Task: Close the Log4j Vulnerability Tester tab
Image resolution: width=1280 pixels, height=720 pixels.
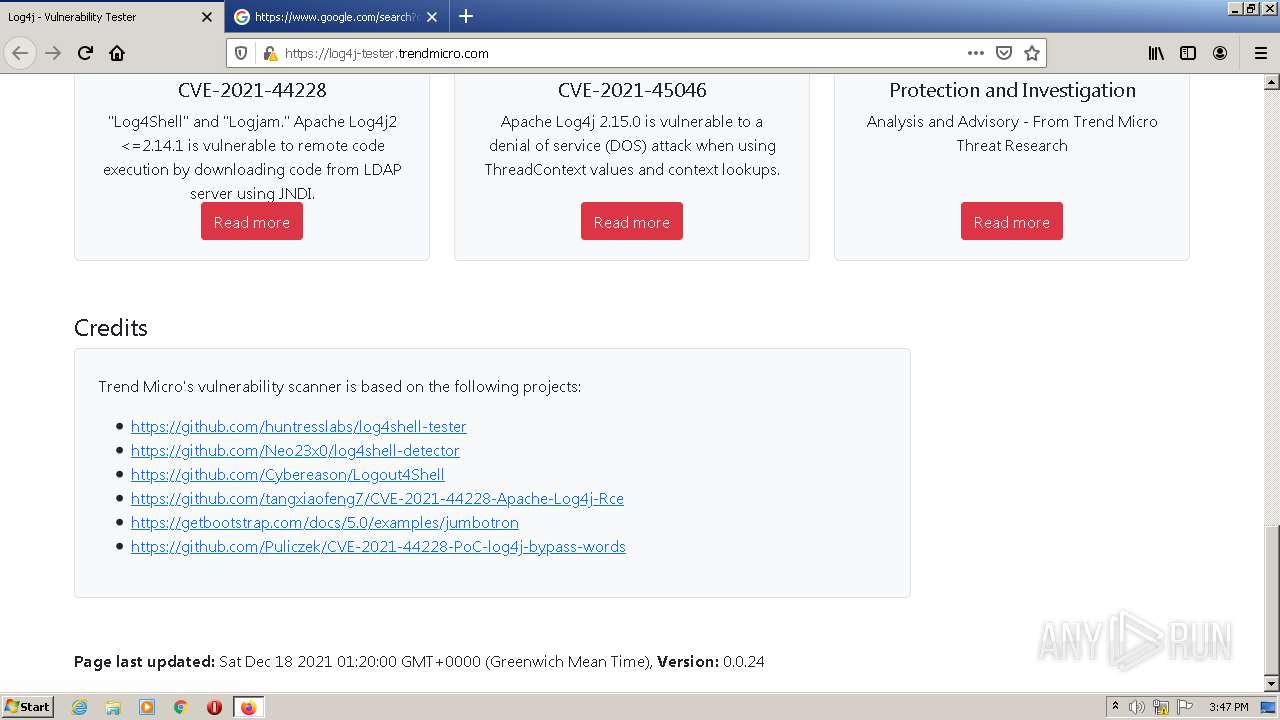Action: click(x=207, y=17)
